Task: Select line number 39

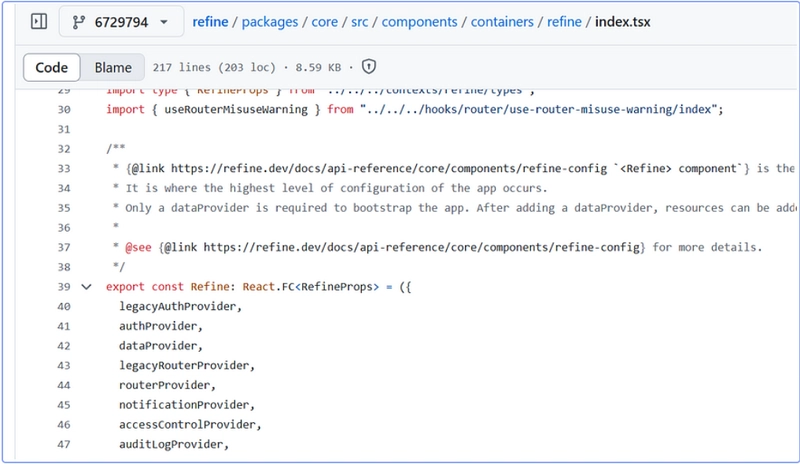Action: click(x=64, y=287)
